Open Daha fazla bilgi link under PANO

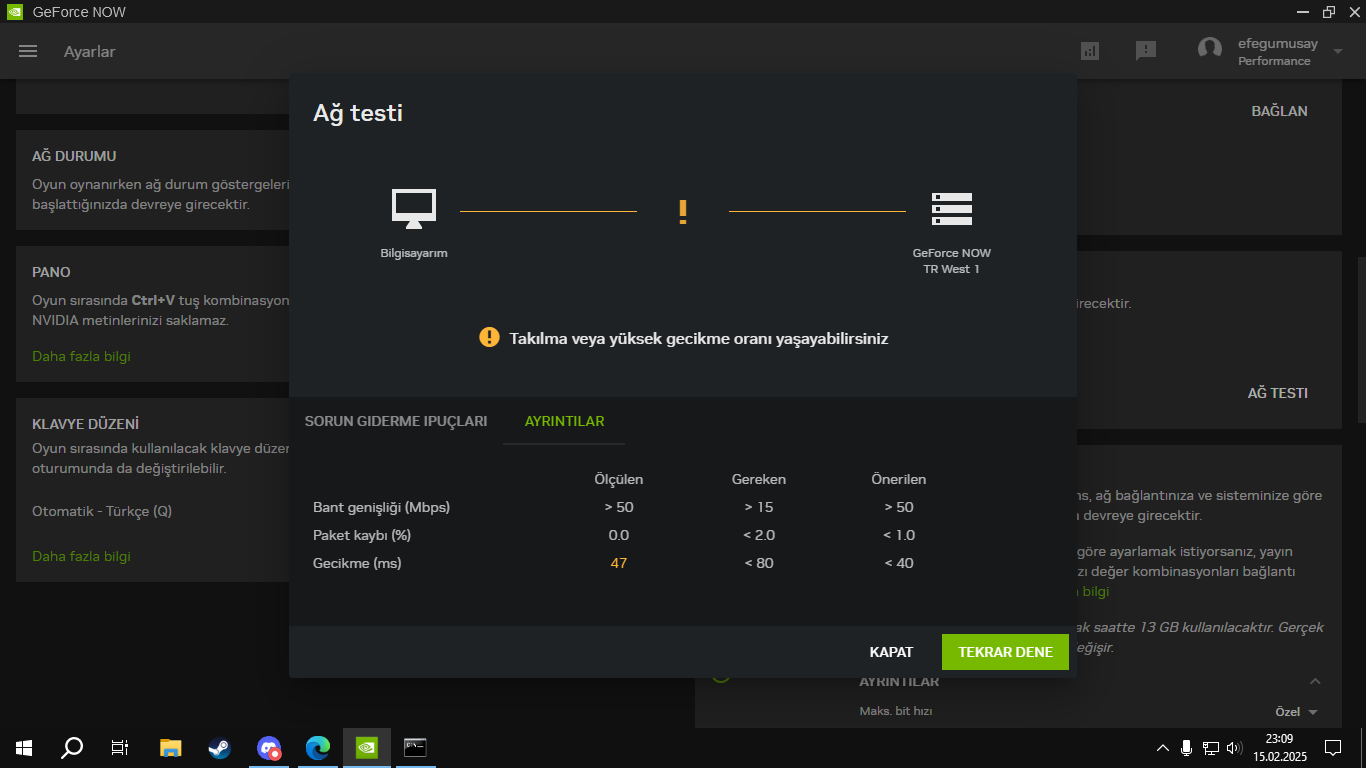pyautogui.click(x=81, y=356)
